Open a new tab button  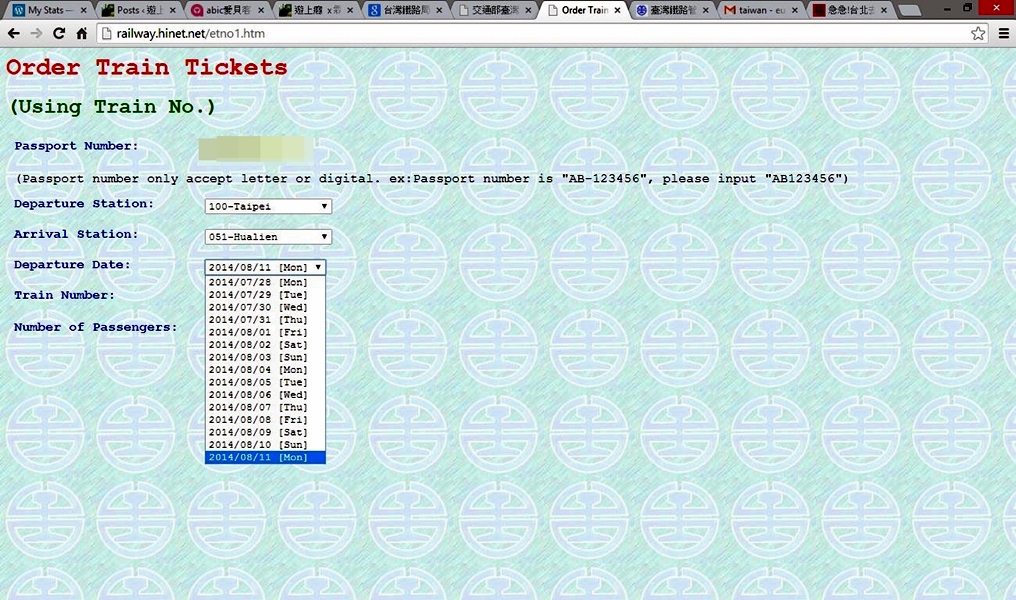pos(909,10)
